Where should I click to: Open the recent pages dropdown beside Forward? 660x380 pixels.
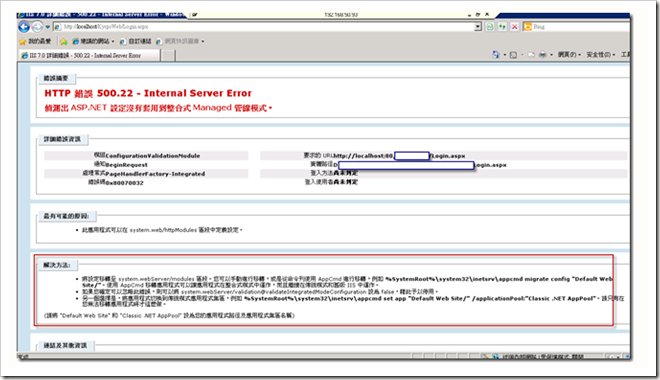pyautogui.click(x=47, y=27)
